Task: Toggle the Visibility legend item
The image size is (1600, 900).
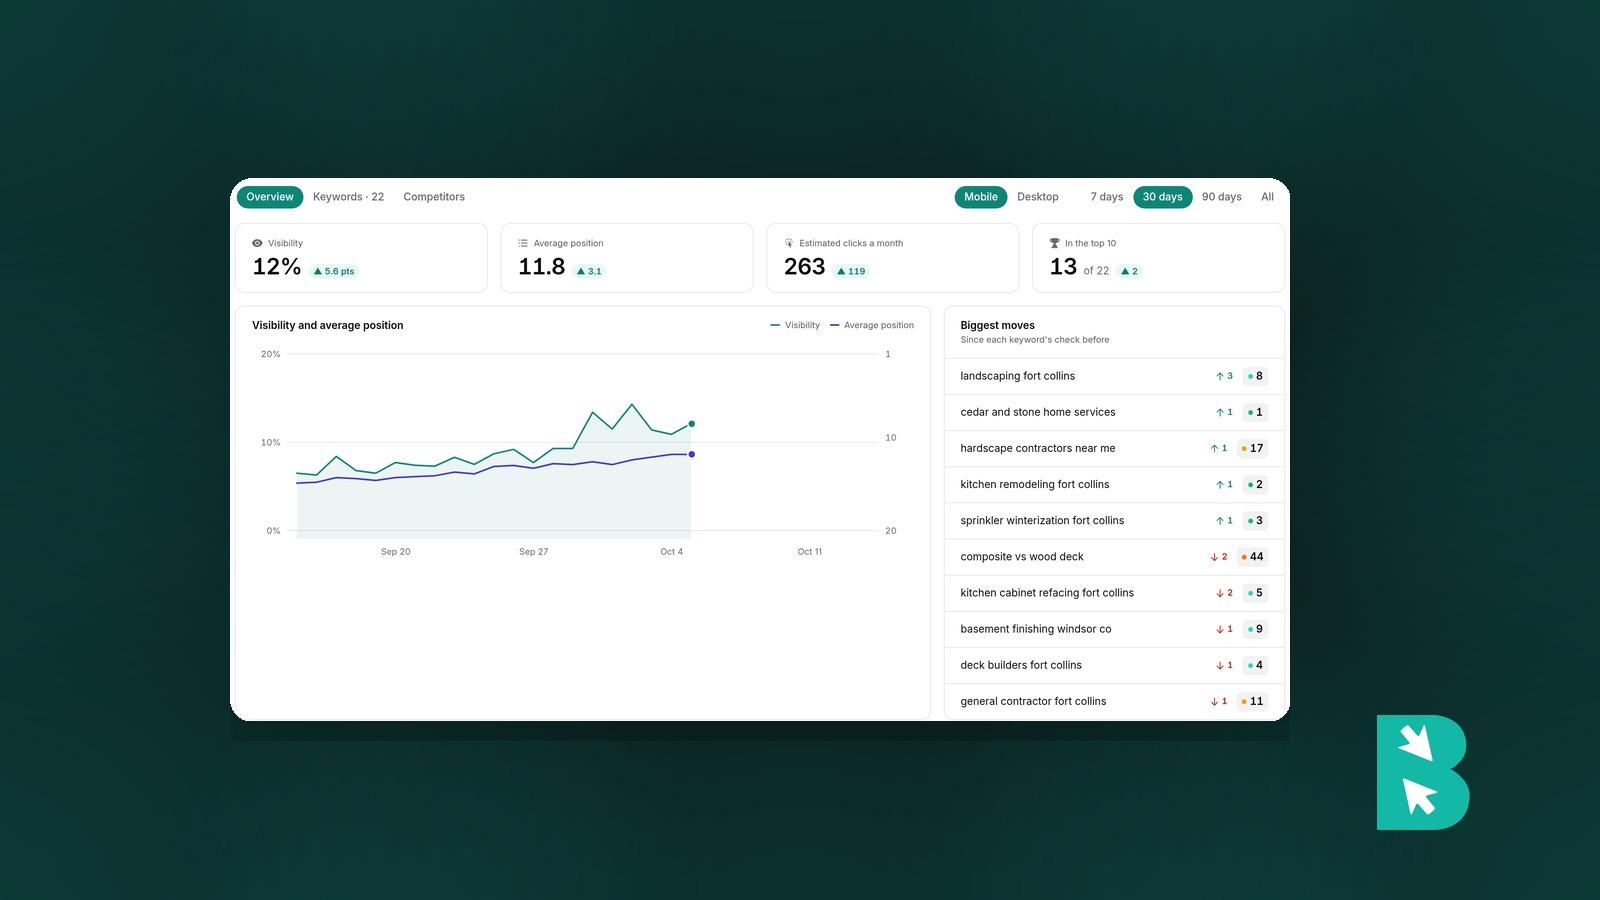Action: pyautogui.click(x=795, y=325)
